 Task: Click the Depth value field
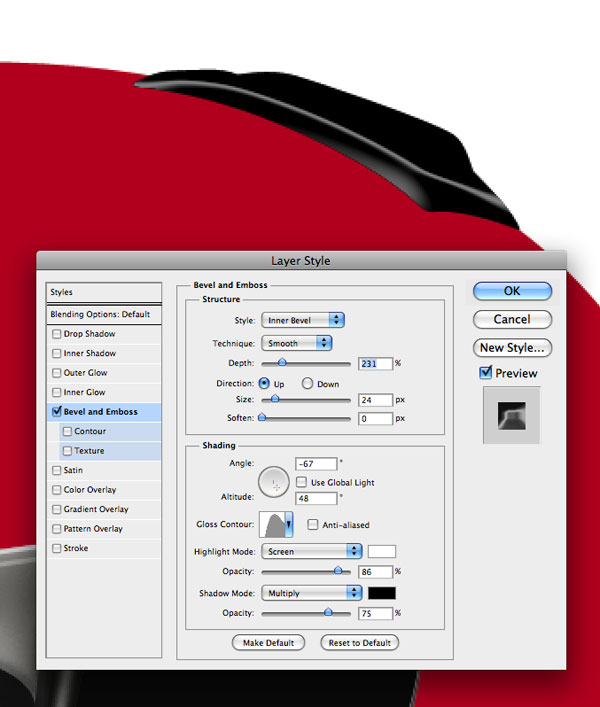point(376,363)
